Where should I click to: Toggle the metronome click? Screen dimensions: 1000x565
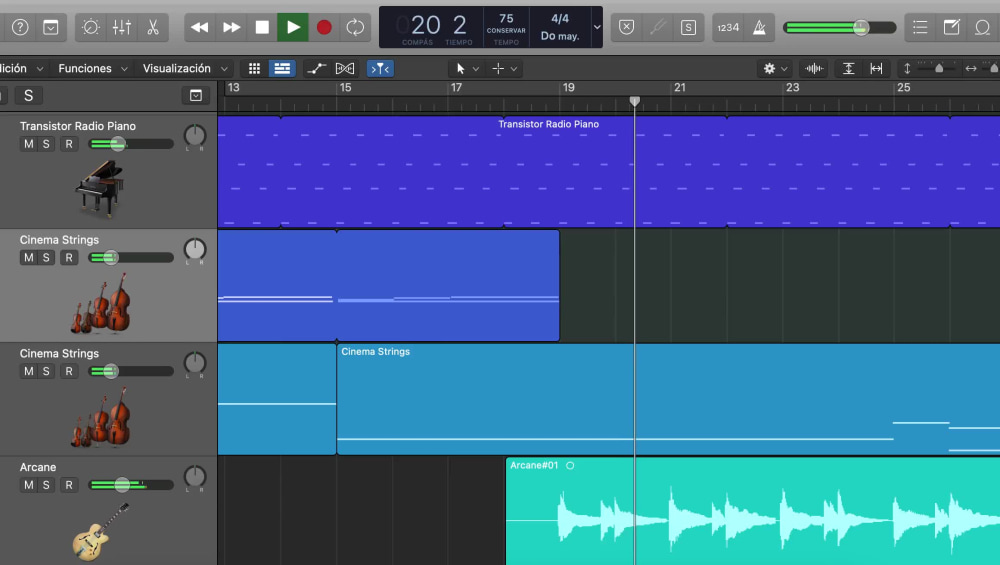[759, 27]
